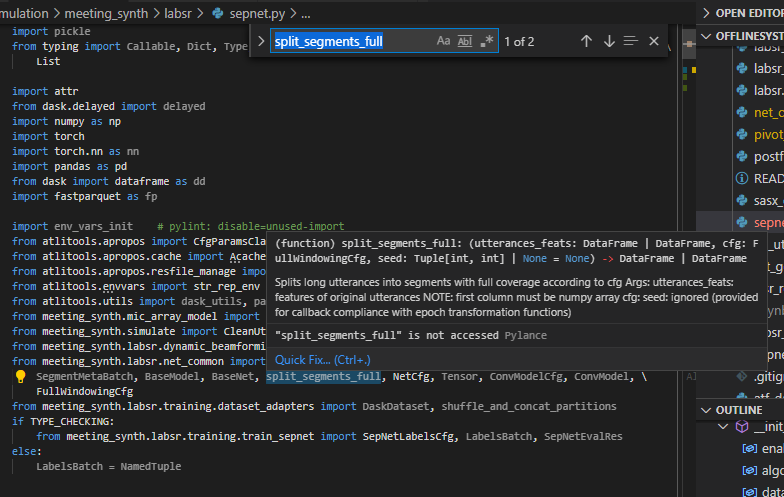Click the Python icon beside sasx_
Viewport: 784px width, 497px height.
[742, 200]
